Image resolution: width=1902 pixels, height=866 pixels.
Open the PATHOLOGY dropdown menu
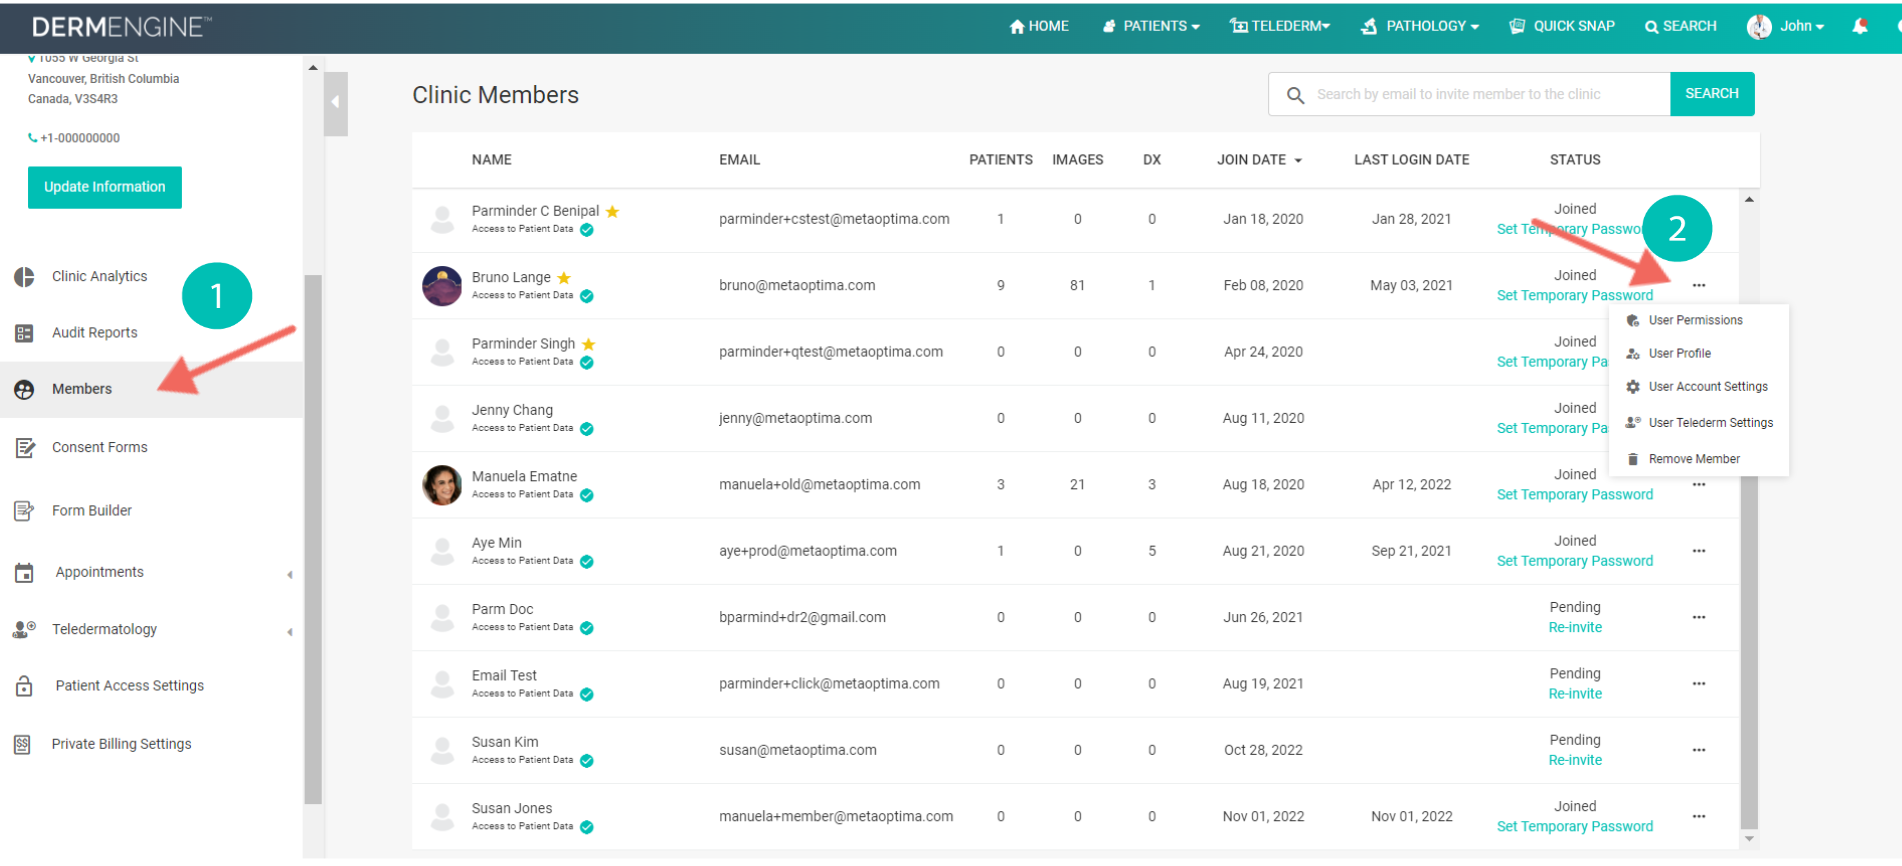(1420, 26)
